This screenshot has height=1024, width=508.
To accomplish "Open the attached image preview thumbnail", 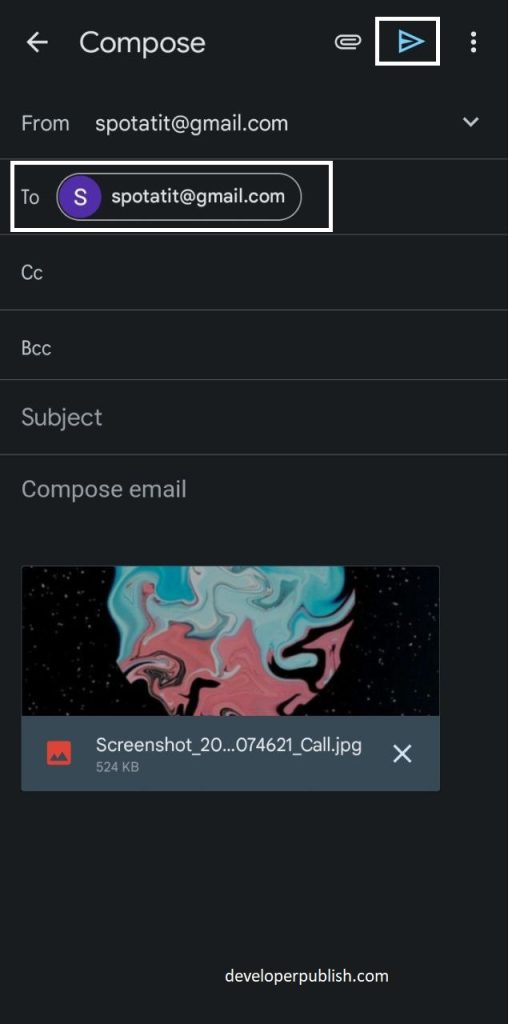I will (x=230, y=641).
